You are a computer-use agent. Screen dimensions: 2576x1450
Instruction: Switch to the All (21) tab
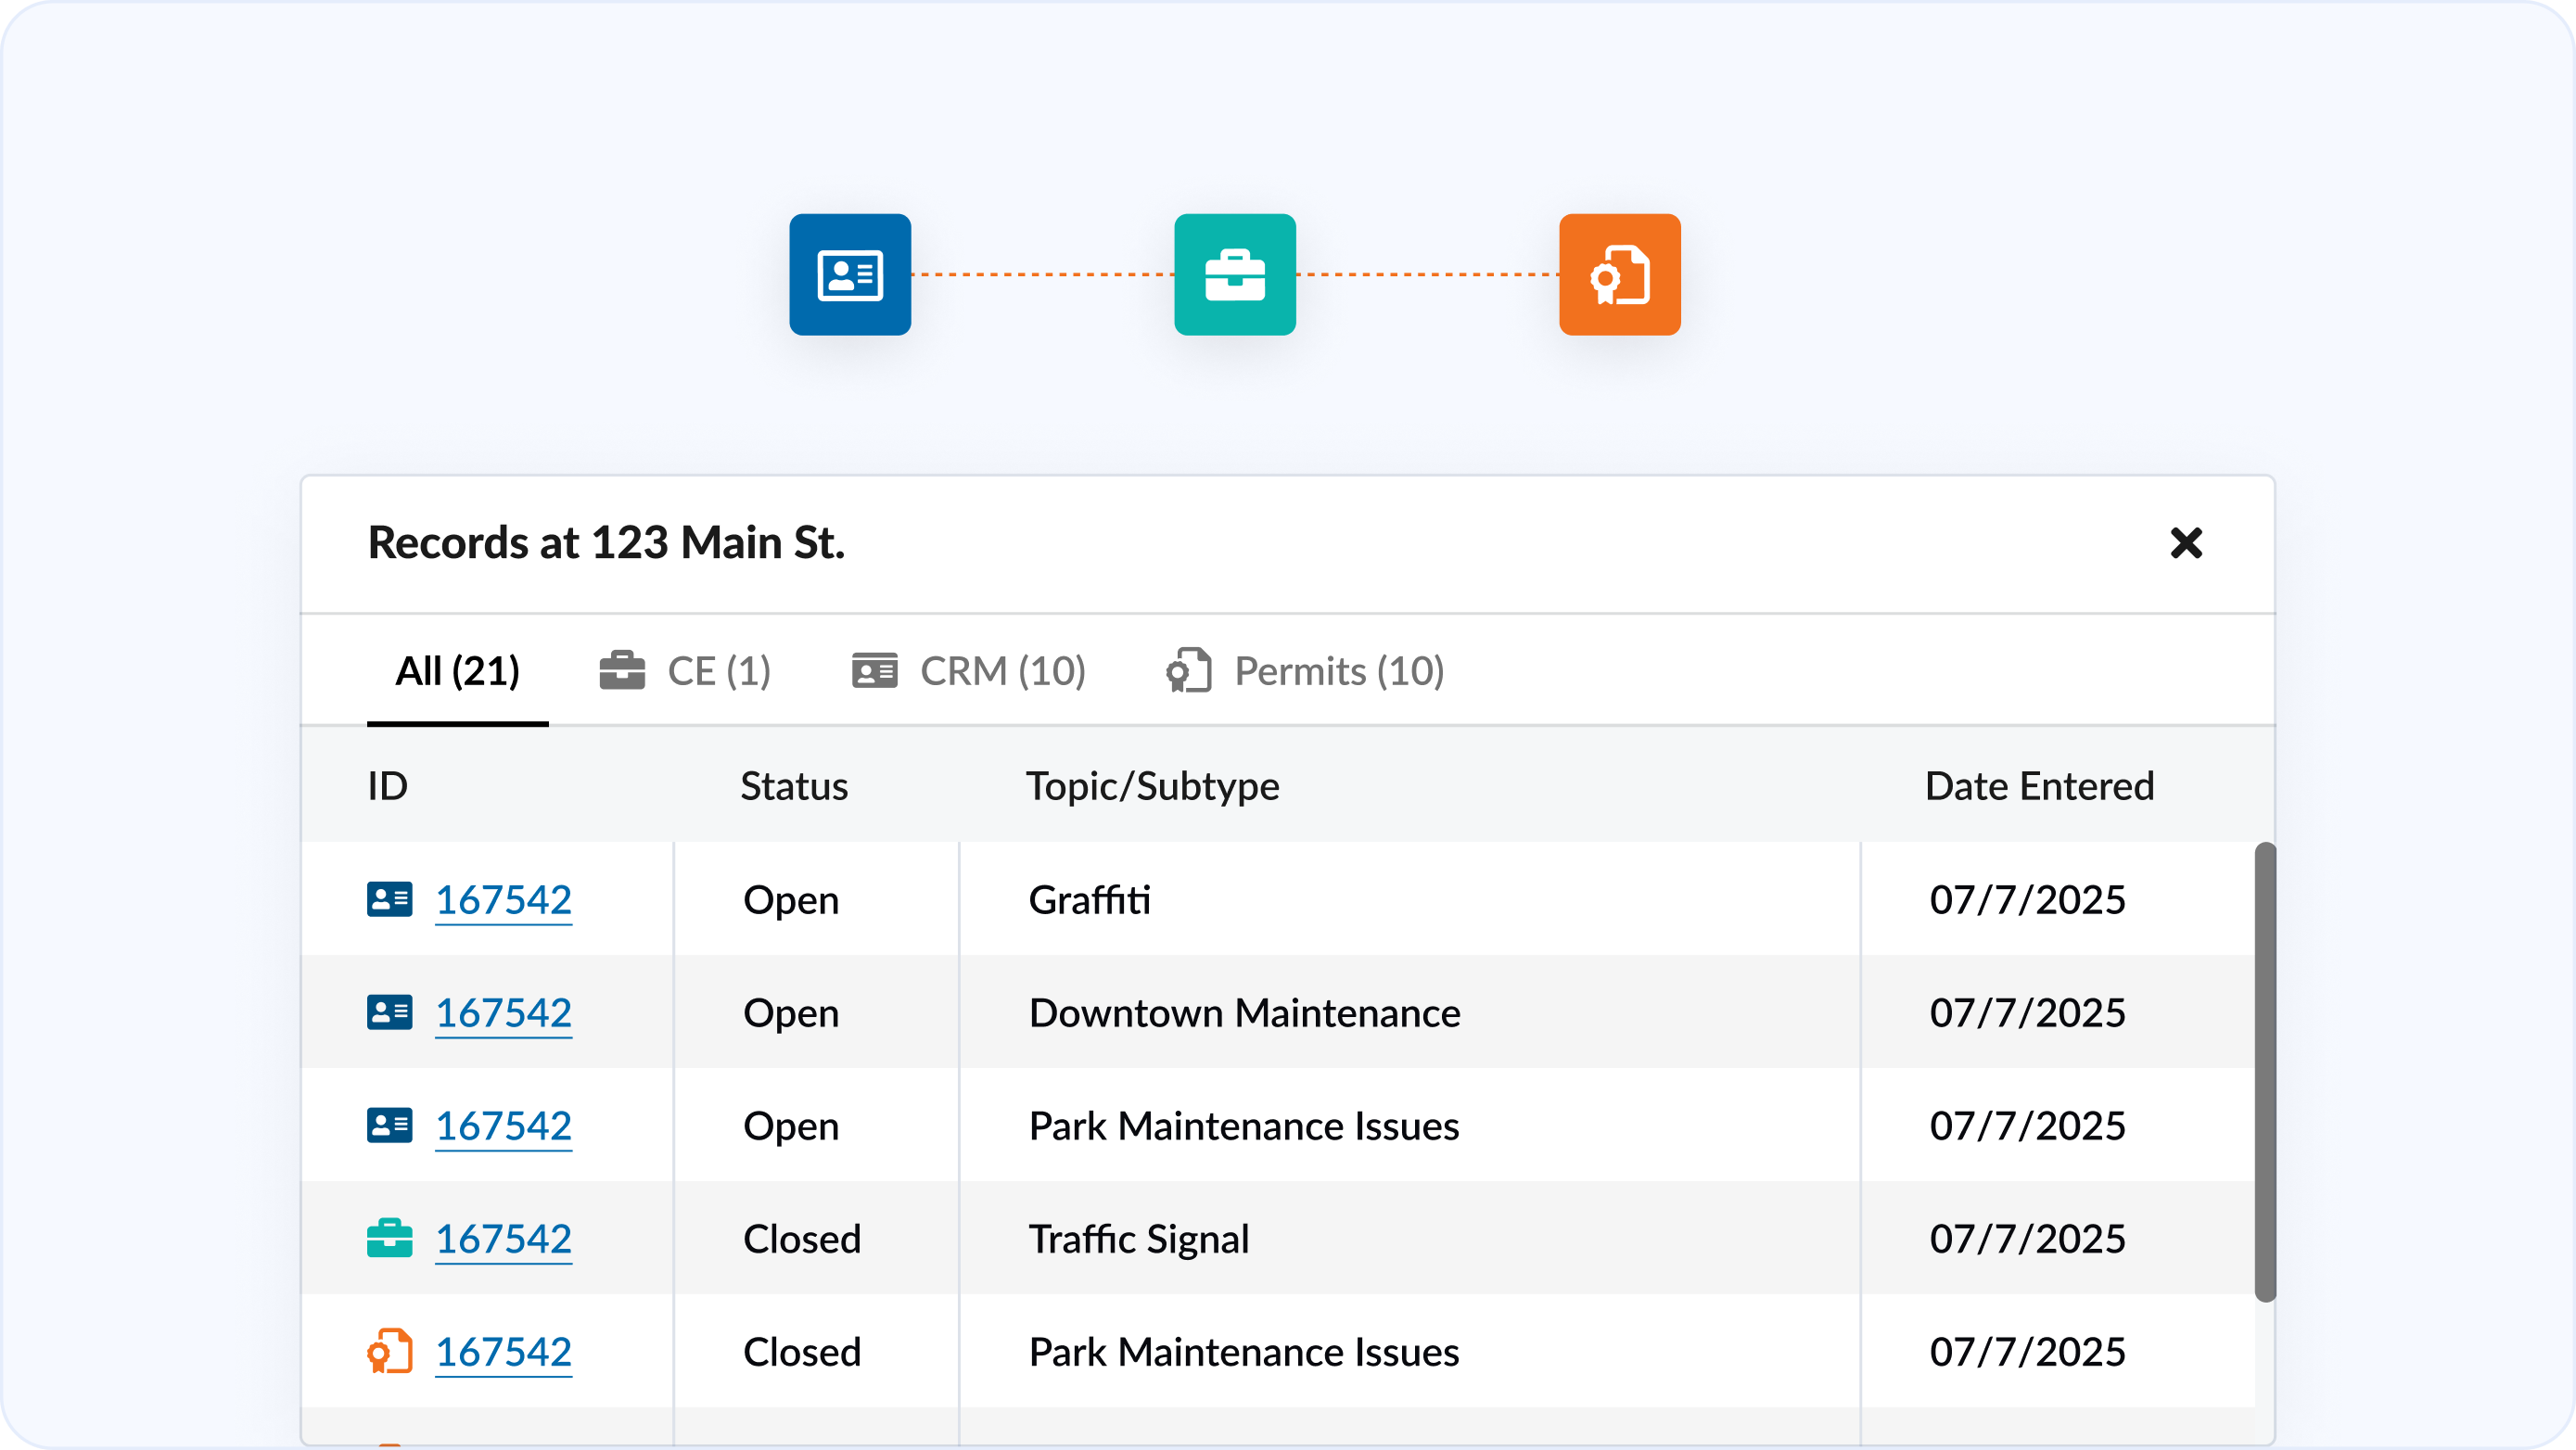tap(457, 671)
